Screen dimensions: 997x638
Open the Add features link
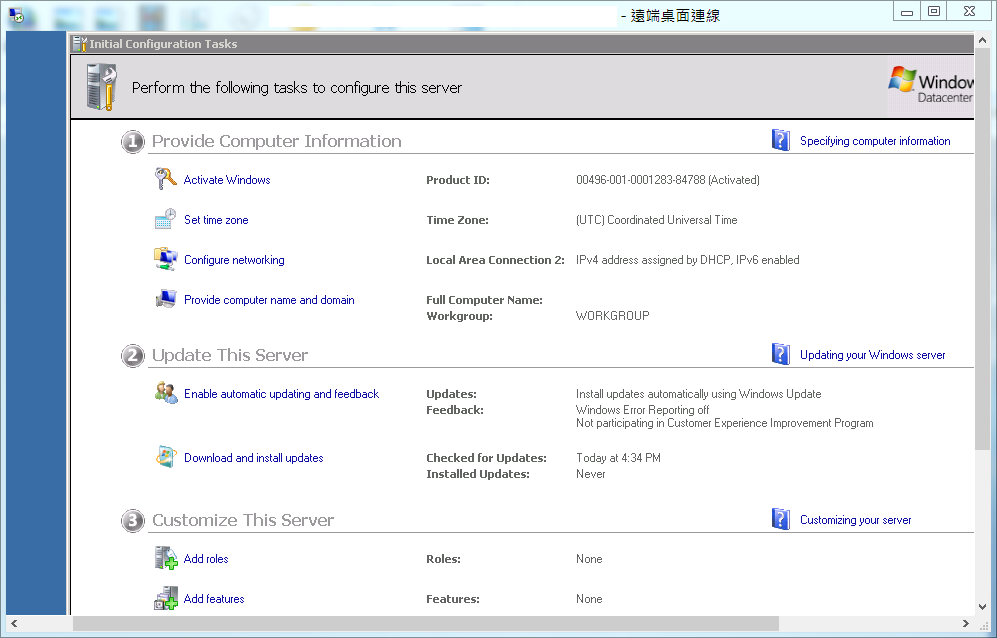[x=214, y=599]
